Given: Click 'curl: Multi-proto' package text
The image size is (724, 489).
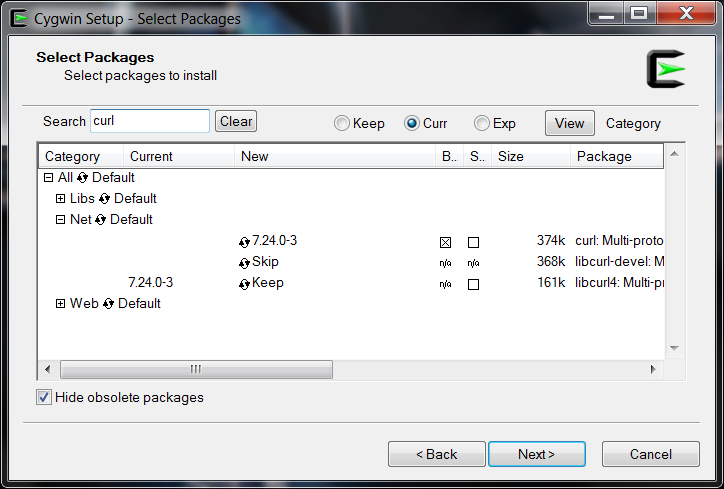Looking at the screenshot, I should coord(619,241).
